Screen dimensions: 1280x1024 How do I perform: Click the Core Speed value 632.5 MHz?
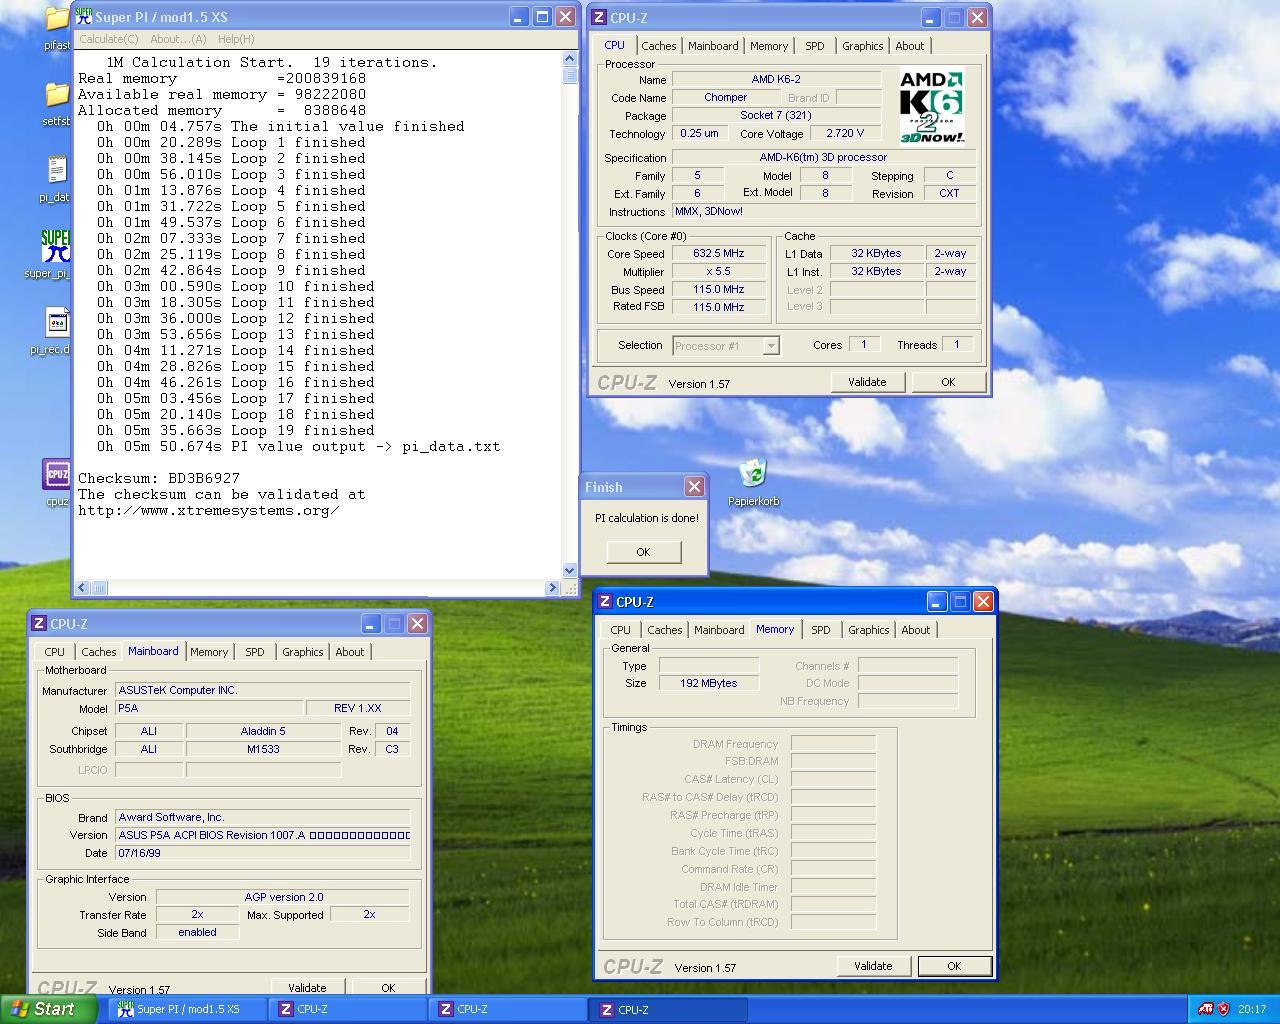click(x=718, y=254)
